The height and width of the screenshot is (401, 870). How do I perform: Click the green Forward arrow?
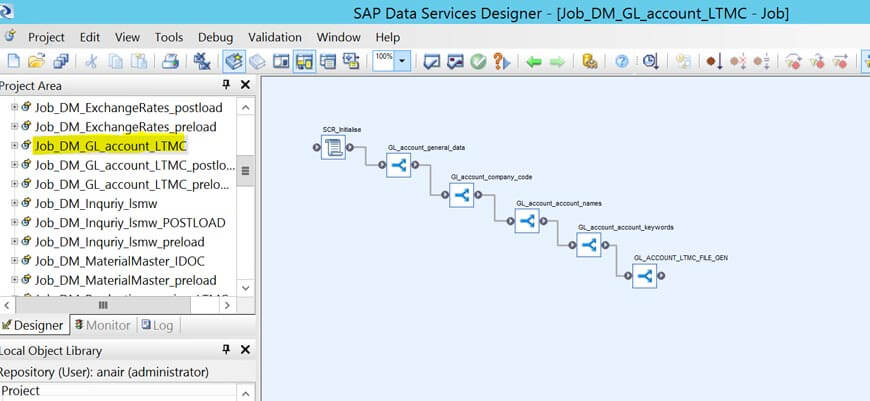(x=557, y=62)
